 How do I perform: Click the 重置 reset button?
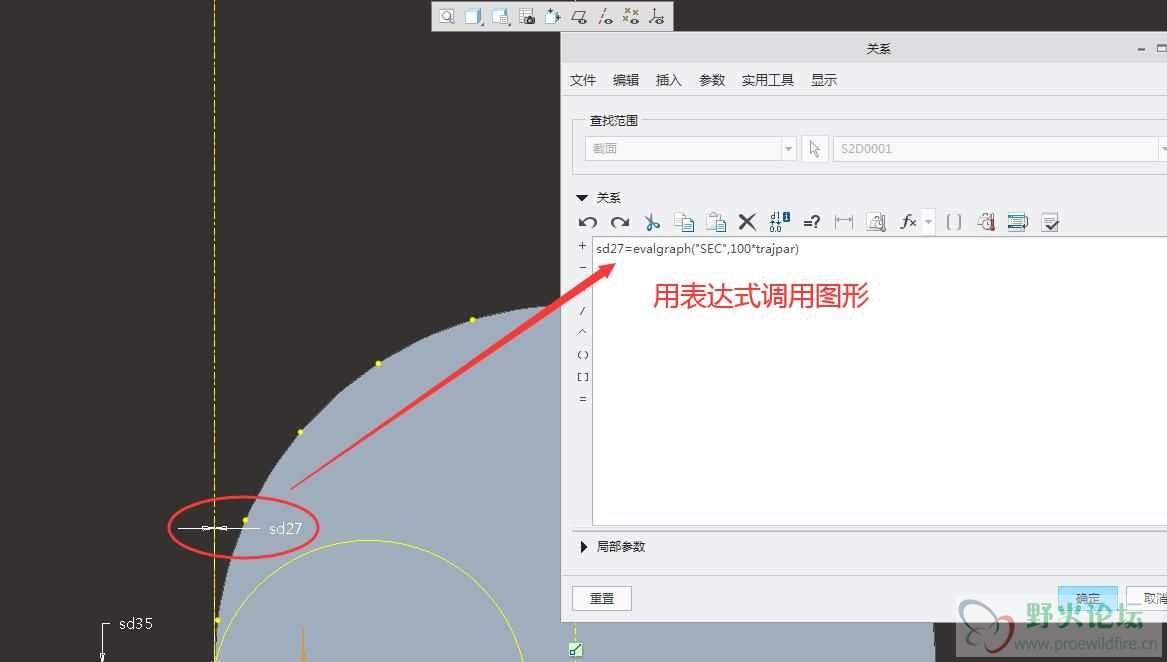[x=601, y=598]
